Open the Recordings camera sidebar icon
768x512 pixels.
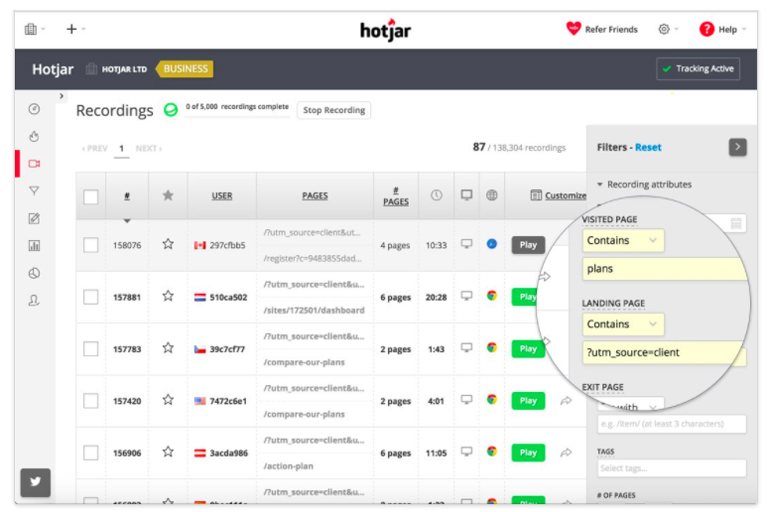[34, 164]
